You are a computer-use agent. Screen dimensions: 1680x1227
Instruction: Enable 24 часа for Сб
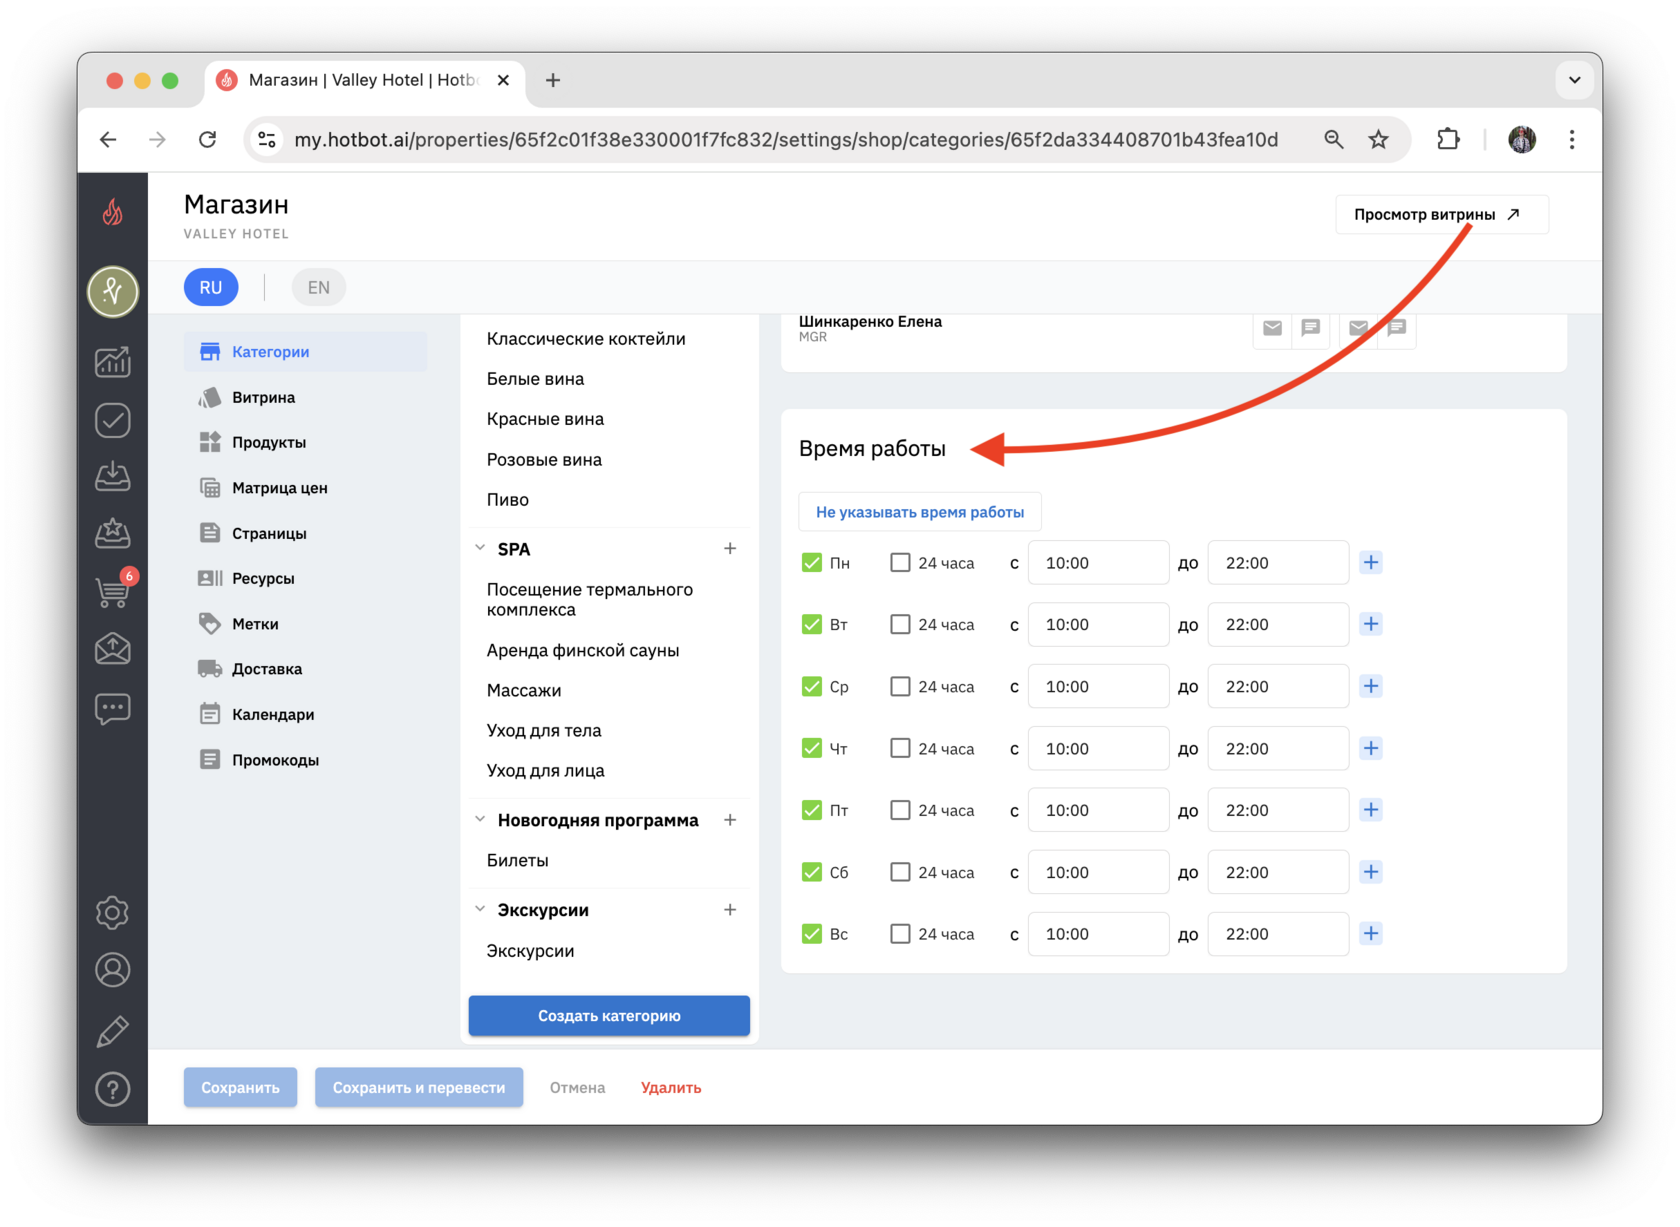click(900, 872)
